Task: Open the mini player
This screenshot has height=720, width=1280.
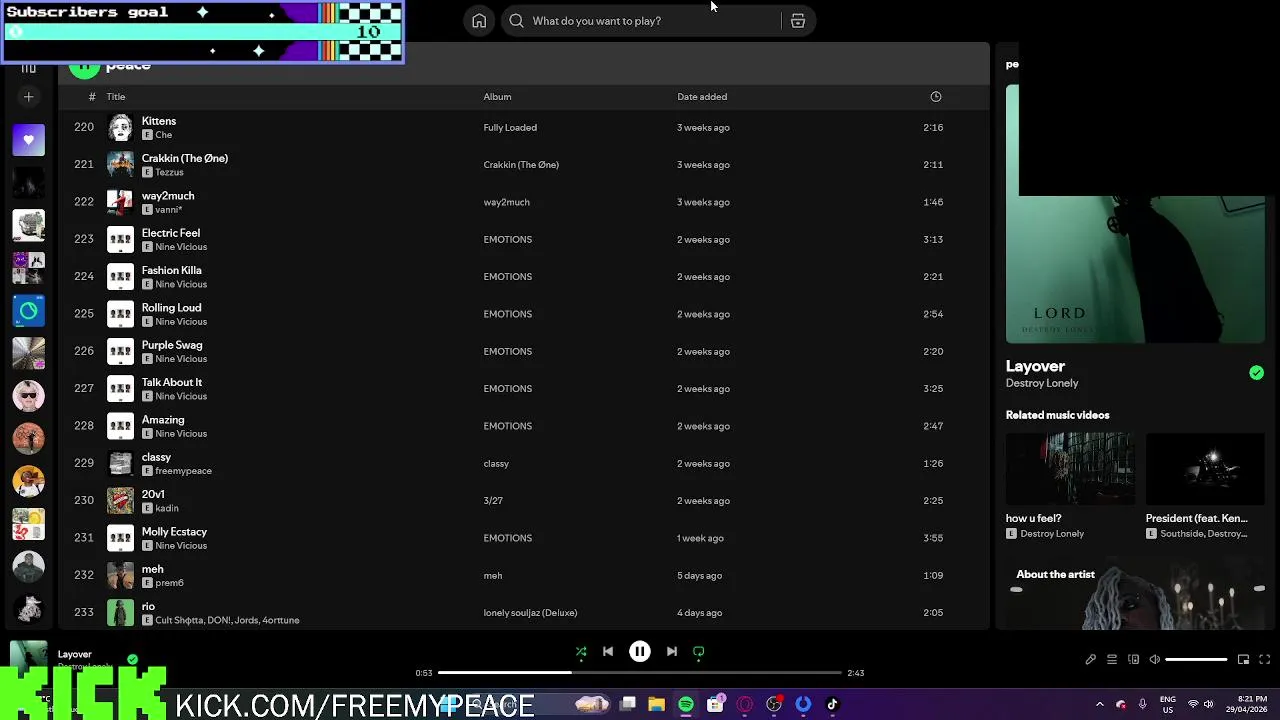Action: click(1244, 660)
